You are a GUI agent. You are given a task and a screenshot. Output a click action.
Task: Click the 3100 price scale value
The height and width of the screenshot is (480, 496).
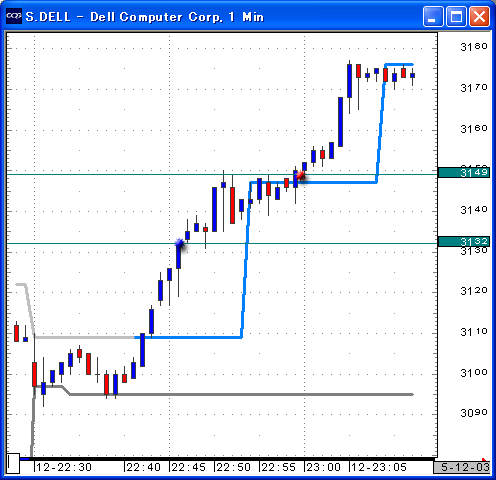(x=474, y=373)
